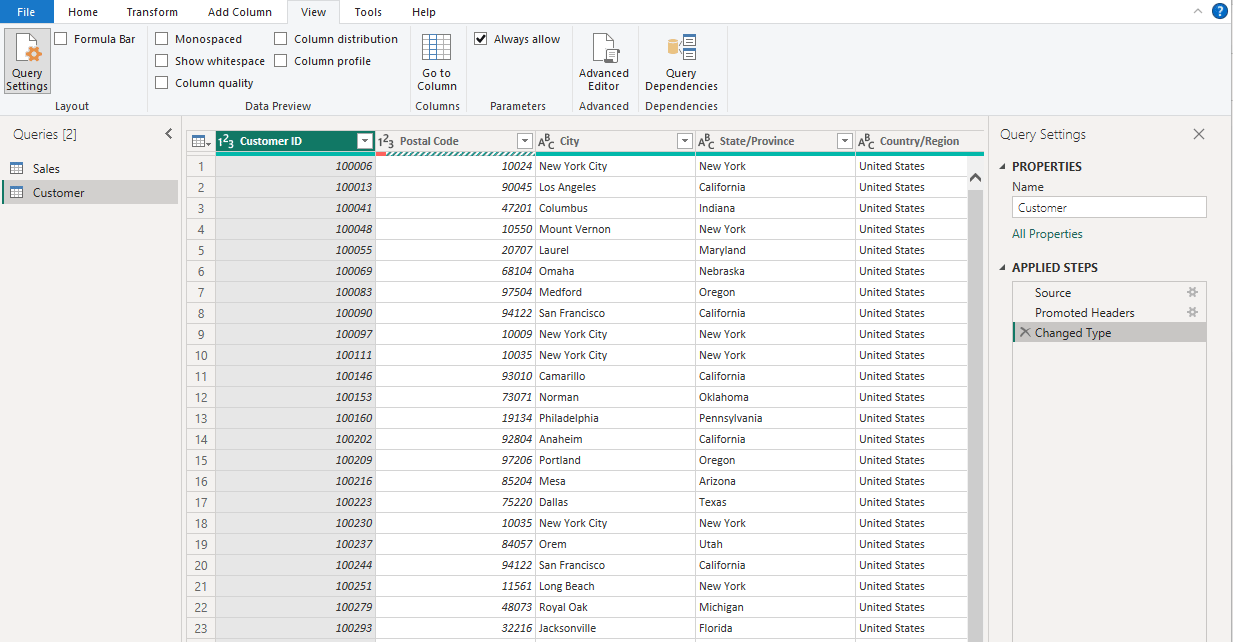Enable Column quality checkbox
The width and height of the screenshot is (1233, 642).
(161, 83)
